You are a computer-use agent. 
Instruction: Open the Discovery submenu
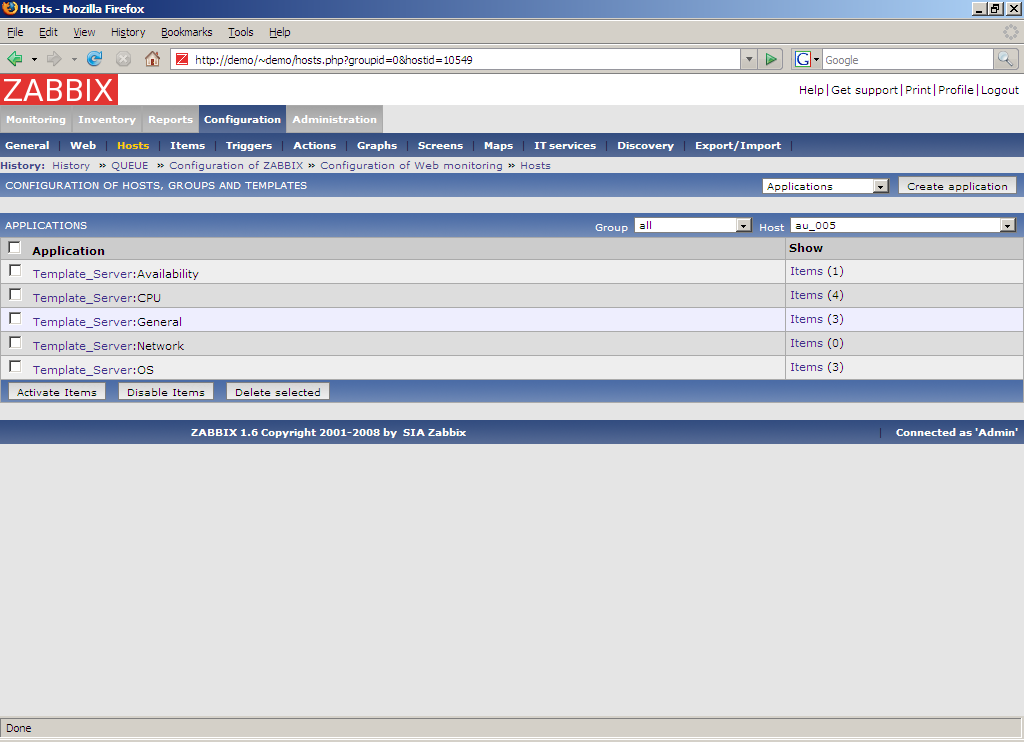pyautogui.click(x=645, y=146)
